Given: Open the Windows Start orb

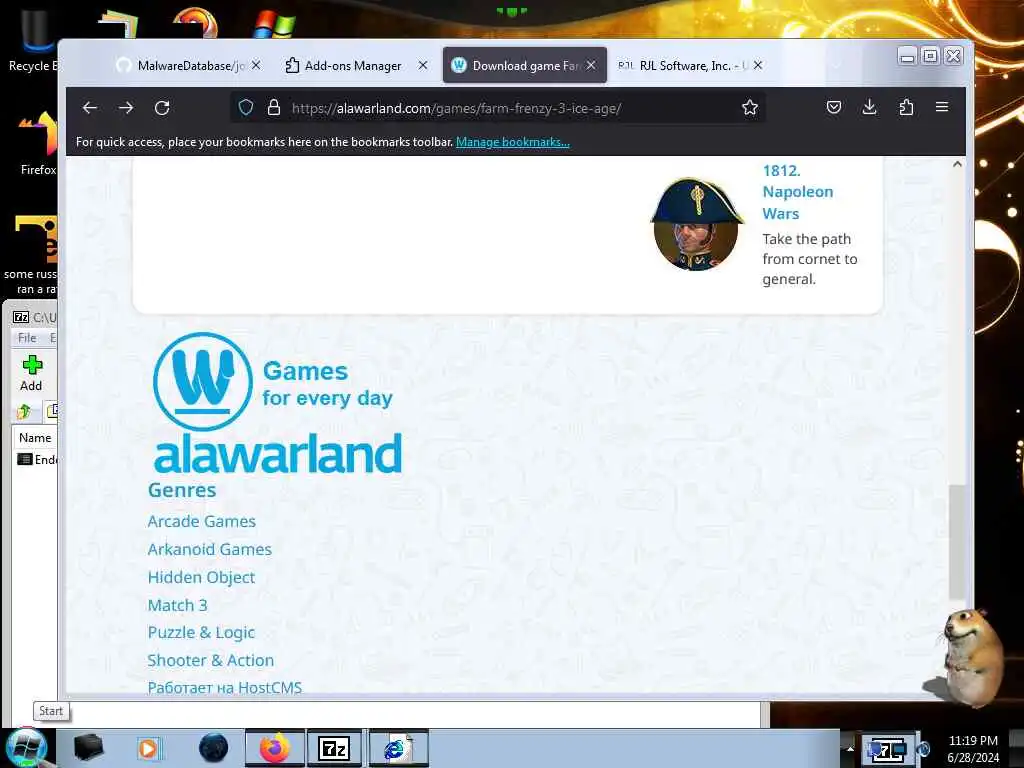Looking at the screenshot, I should 26,748.
